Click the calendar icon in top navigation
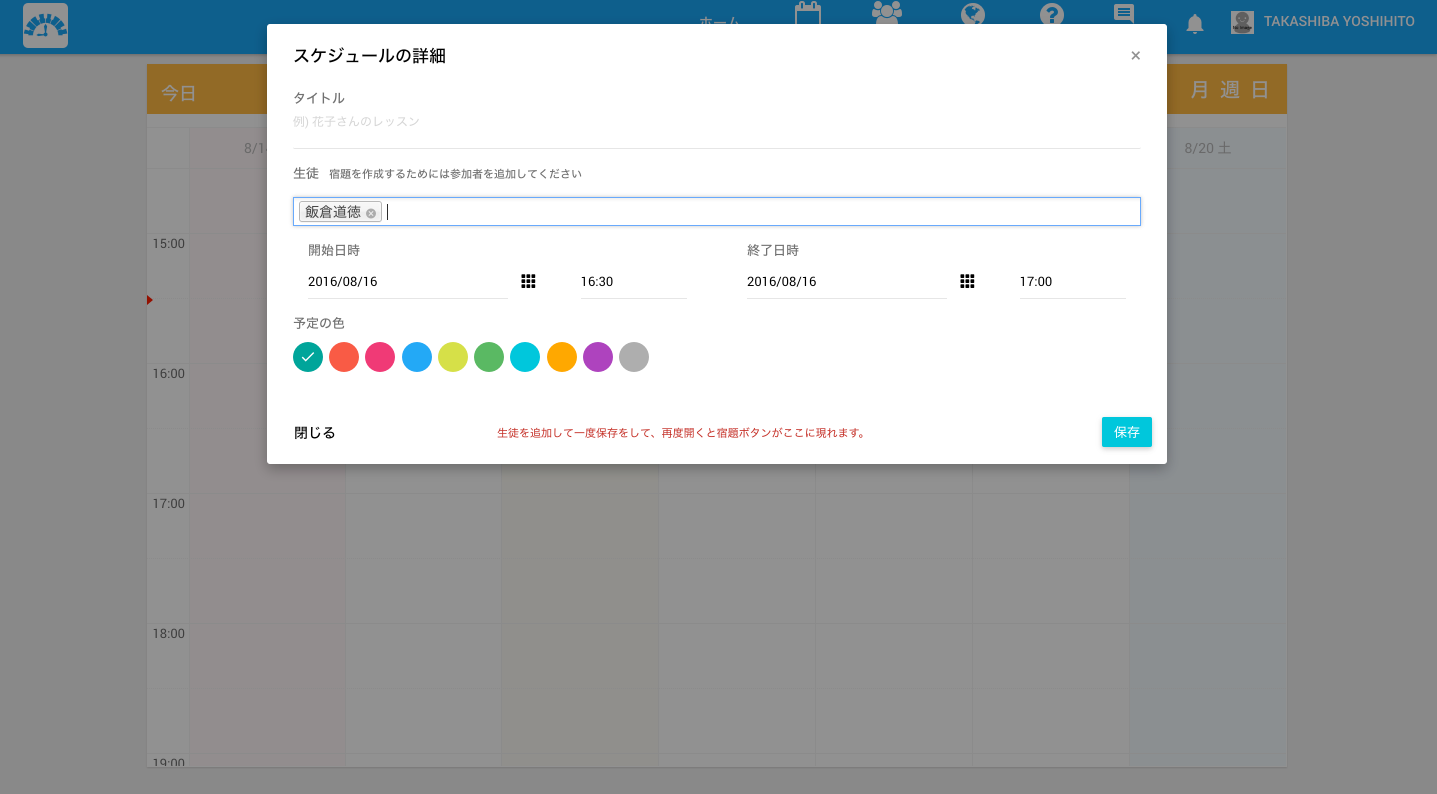The height and width of the screenshot is (794, 1437). coord(807,14)
